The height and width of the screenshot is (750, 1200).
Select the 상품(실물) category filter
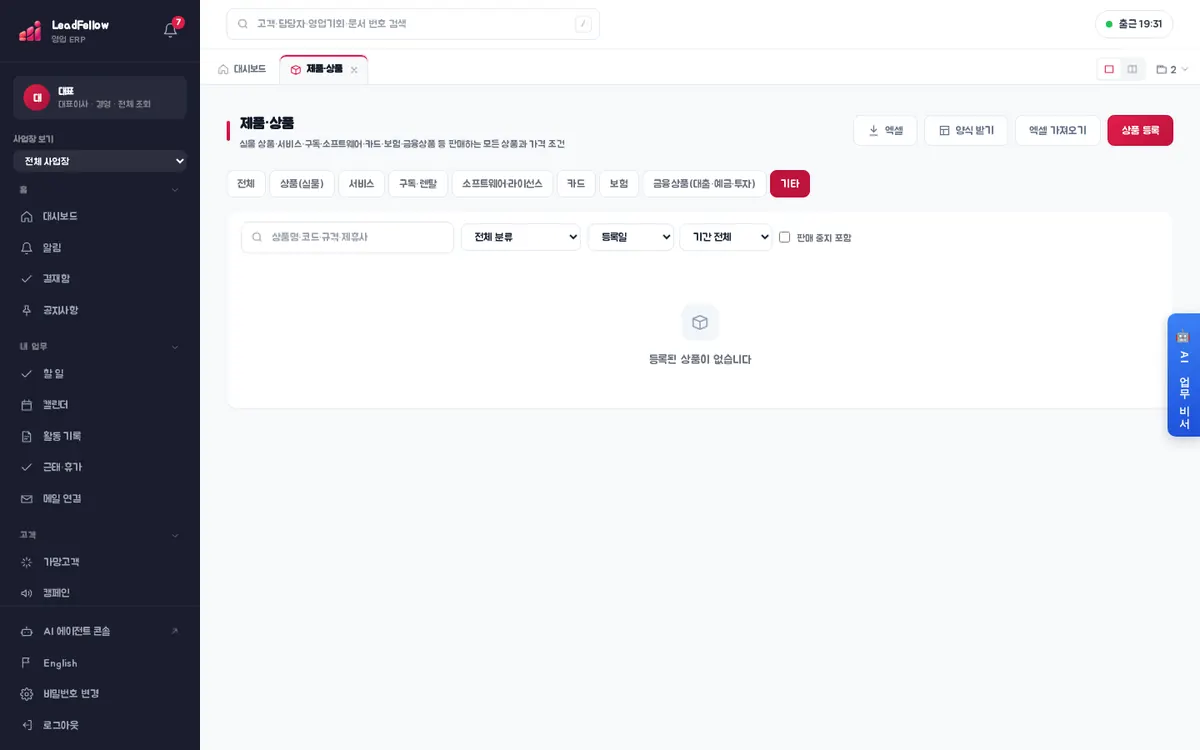(302, 183)
